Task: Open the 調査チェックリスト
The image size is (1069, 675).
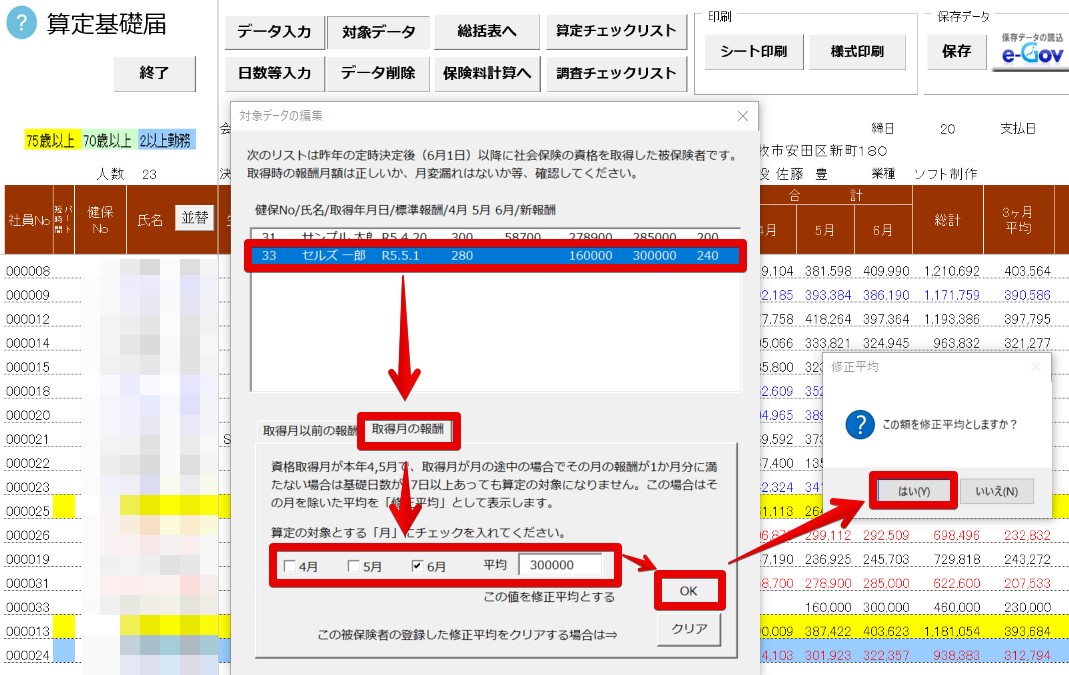Action: (616, 73)
